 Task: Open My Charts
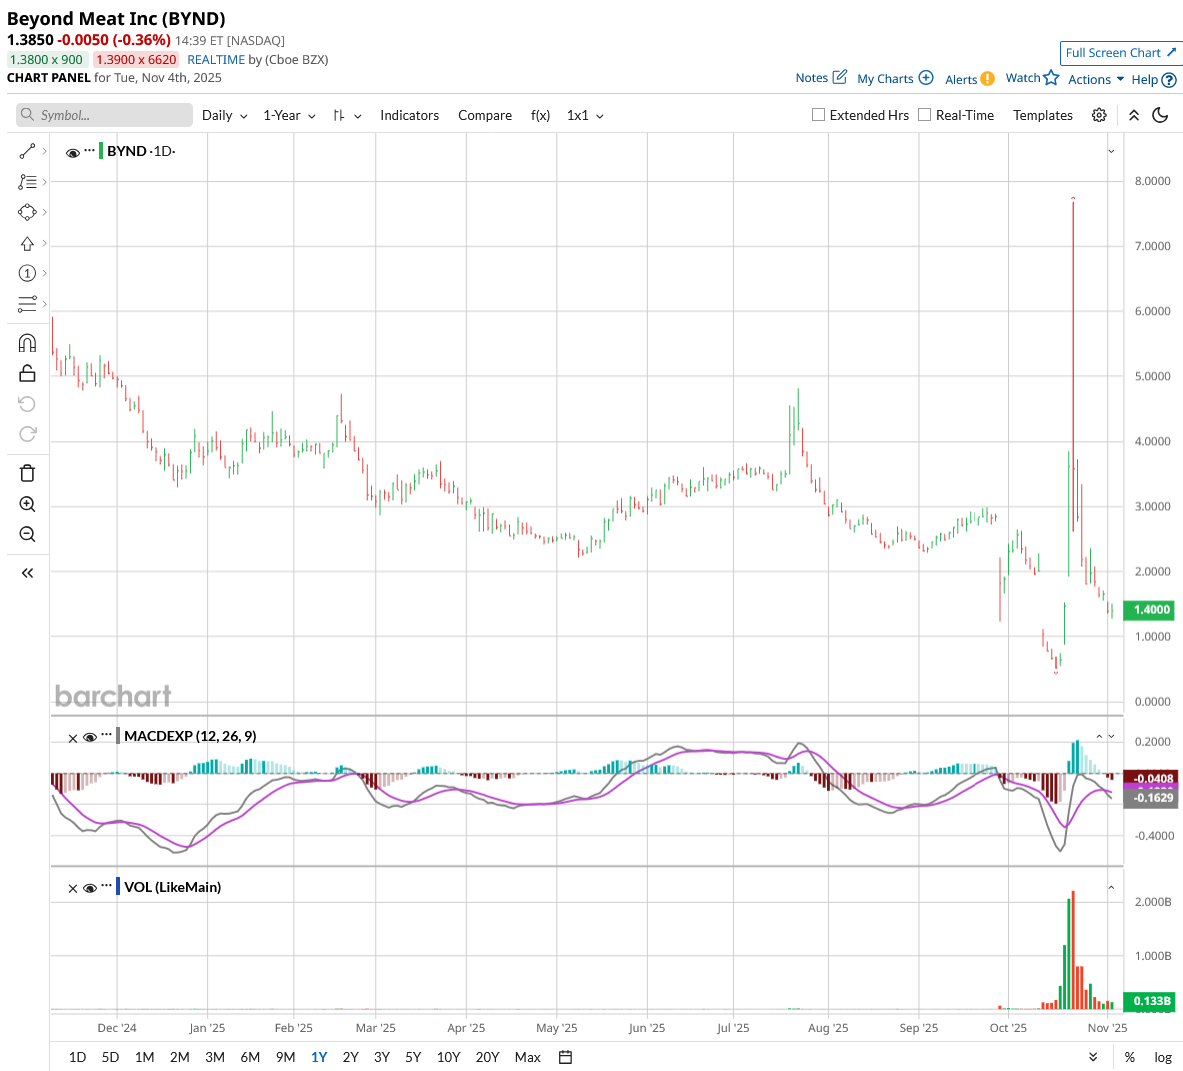895,78
